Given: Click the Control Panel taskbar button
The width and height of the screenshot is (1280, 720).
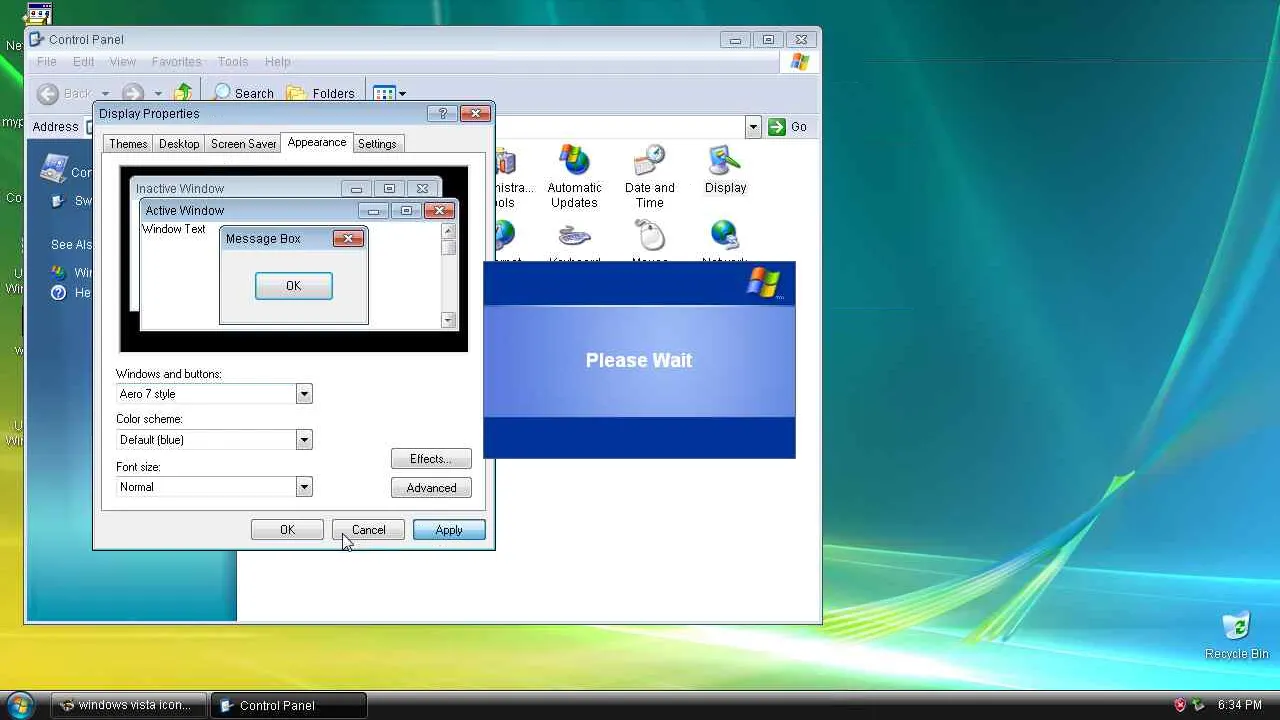Looking at the screenshot, I should click(x=290, y=705).
